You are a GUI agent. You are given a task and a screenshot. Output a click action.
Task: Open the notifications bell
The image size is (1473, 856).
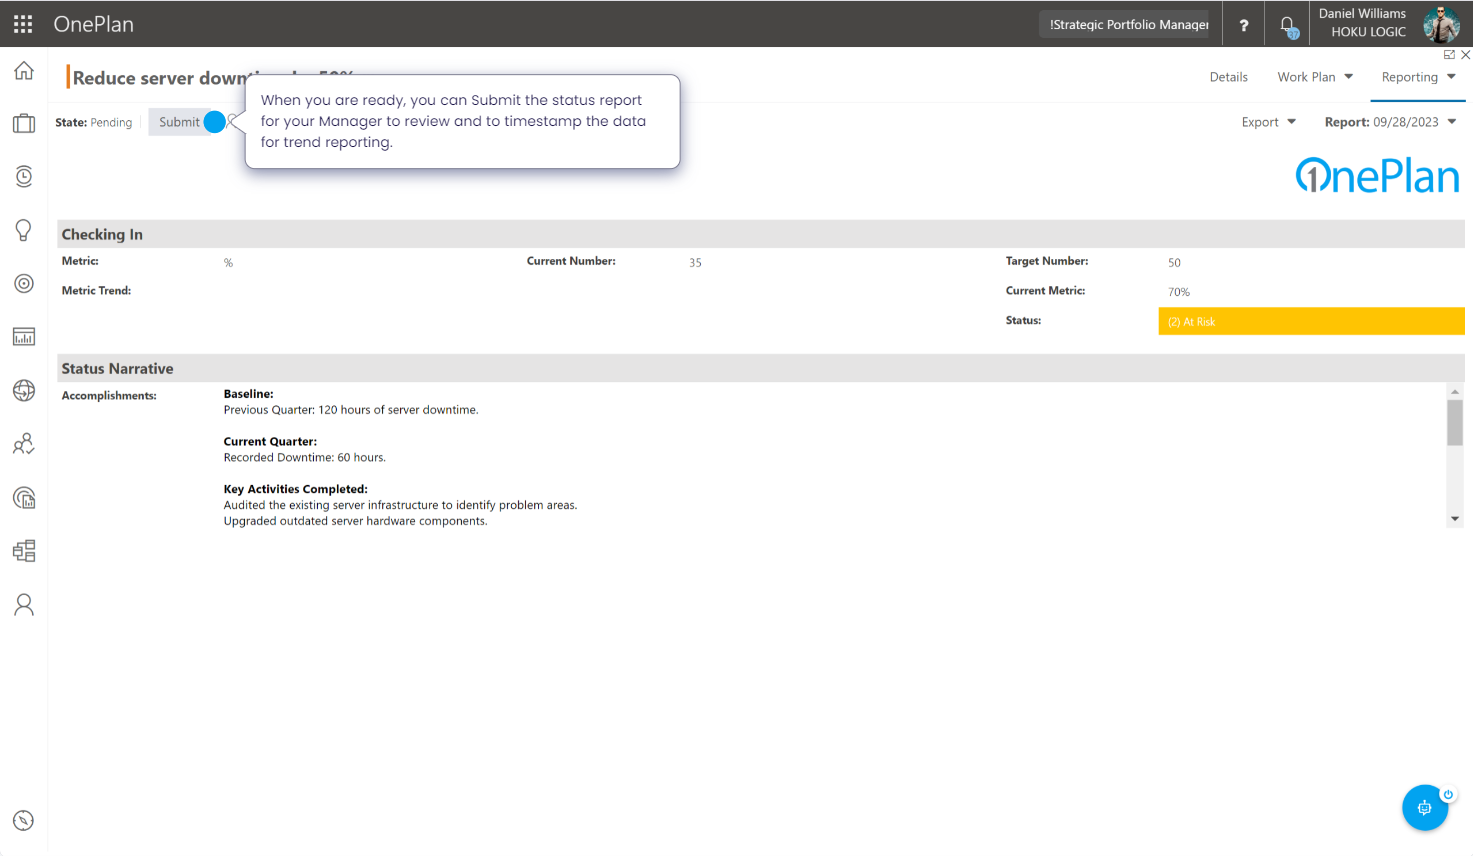point(1288,25)
